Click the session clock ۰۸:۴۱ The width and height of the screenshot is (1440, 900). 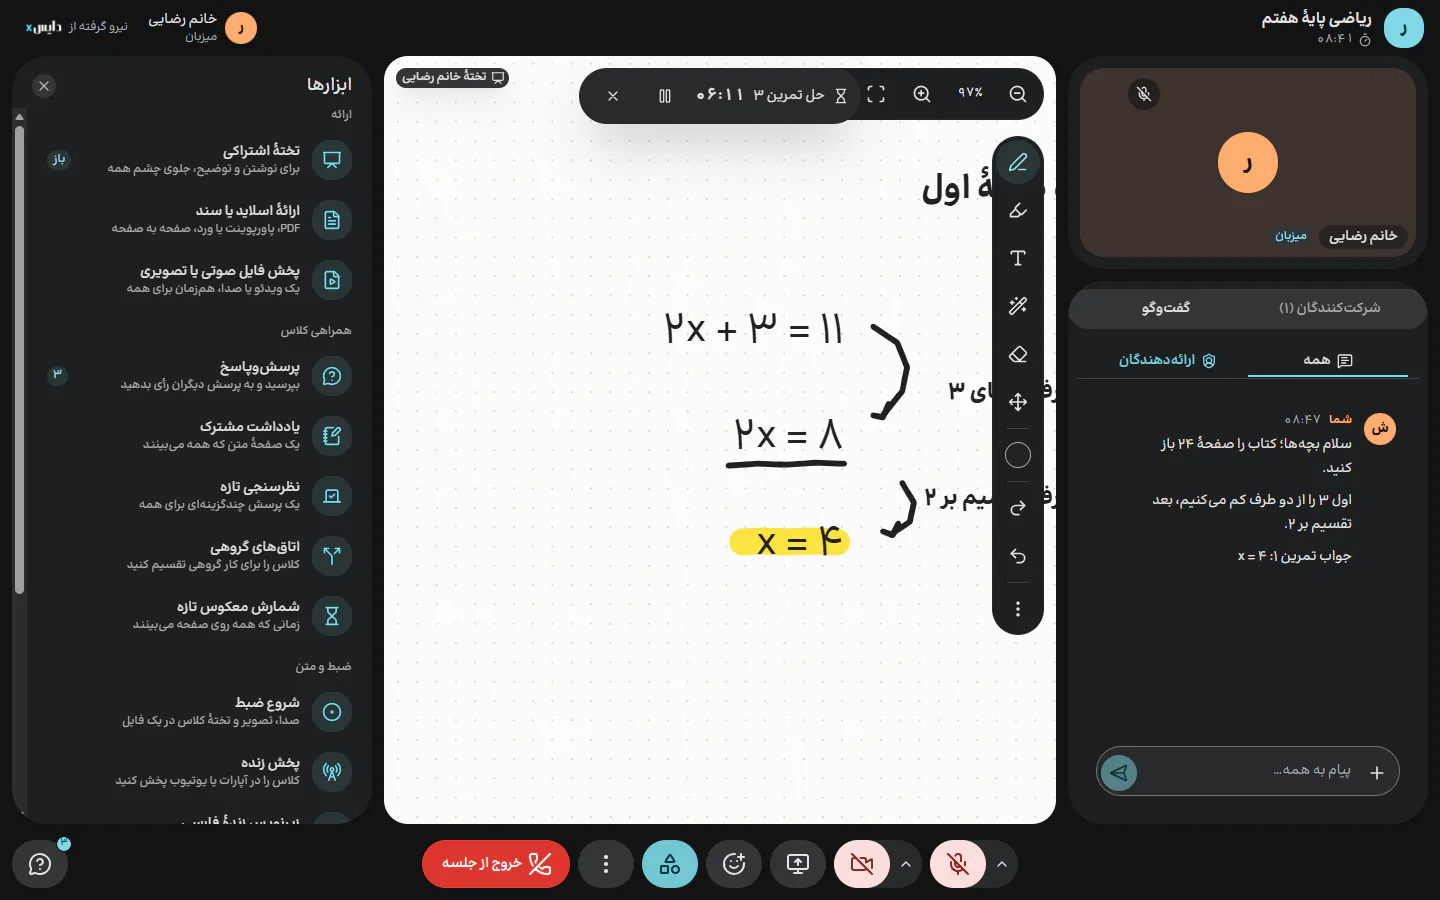tap(1335, 39)
